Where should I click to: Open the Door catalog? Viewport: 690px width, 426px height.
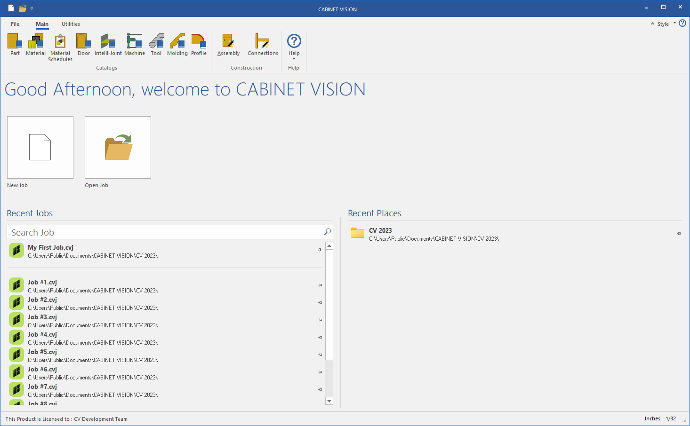[84, 44]
